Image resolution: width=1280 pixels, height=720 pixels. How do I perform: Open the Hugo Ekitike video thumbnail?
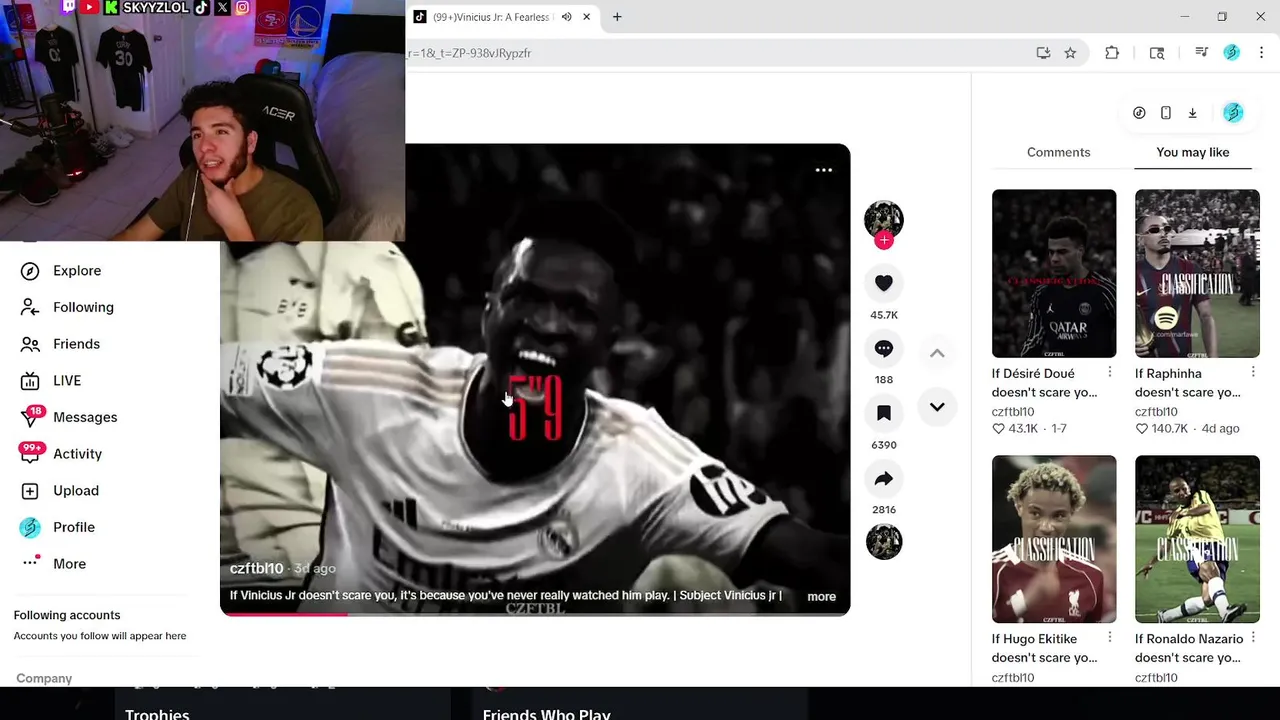pos(1054,539)
